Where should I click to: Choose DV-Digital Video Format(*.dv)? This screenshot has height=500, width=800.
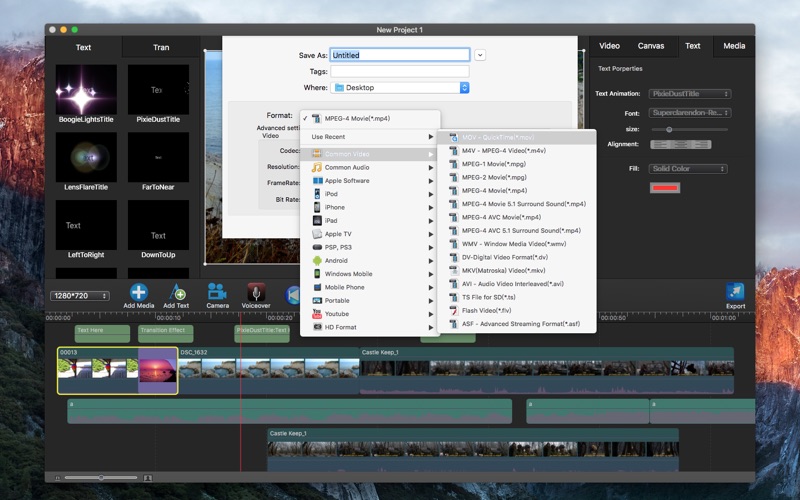(x=516, y=257)
